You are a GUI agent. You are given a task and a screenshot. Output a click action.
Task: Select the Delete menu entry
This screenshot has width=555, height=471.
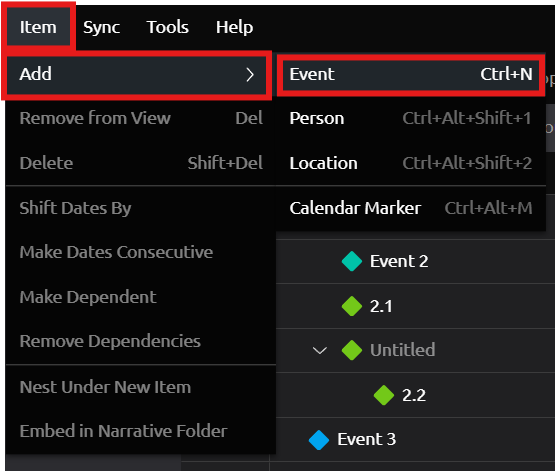pyautogui.click(x=141, y=163)
